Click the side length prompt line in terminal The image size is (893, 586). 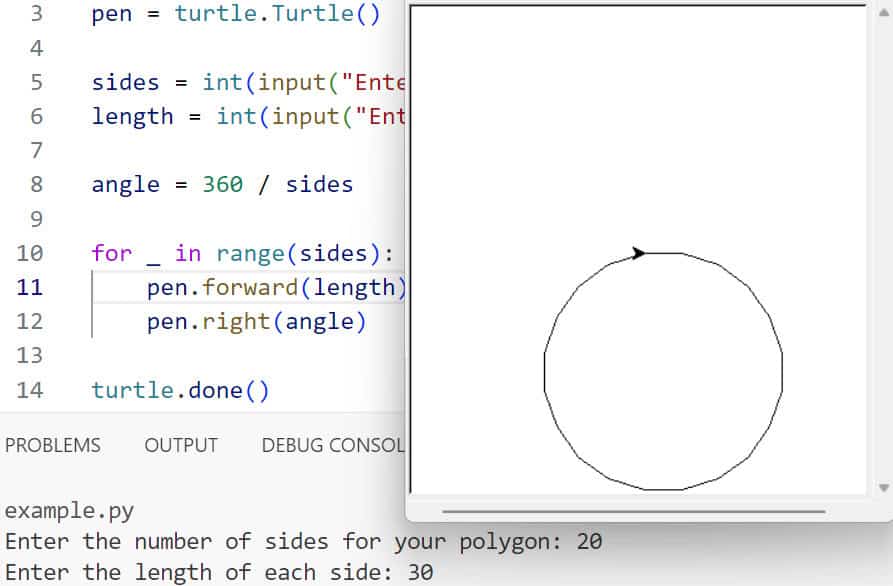pos(219,573)
